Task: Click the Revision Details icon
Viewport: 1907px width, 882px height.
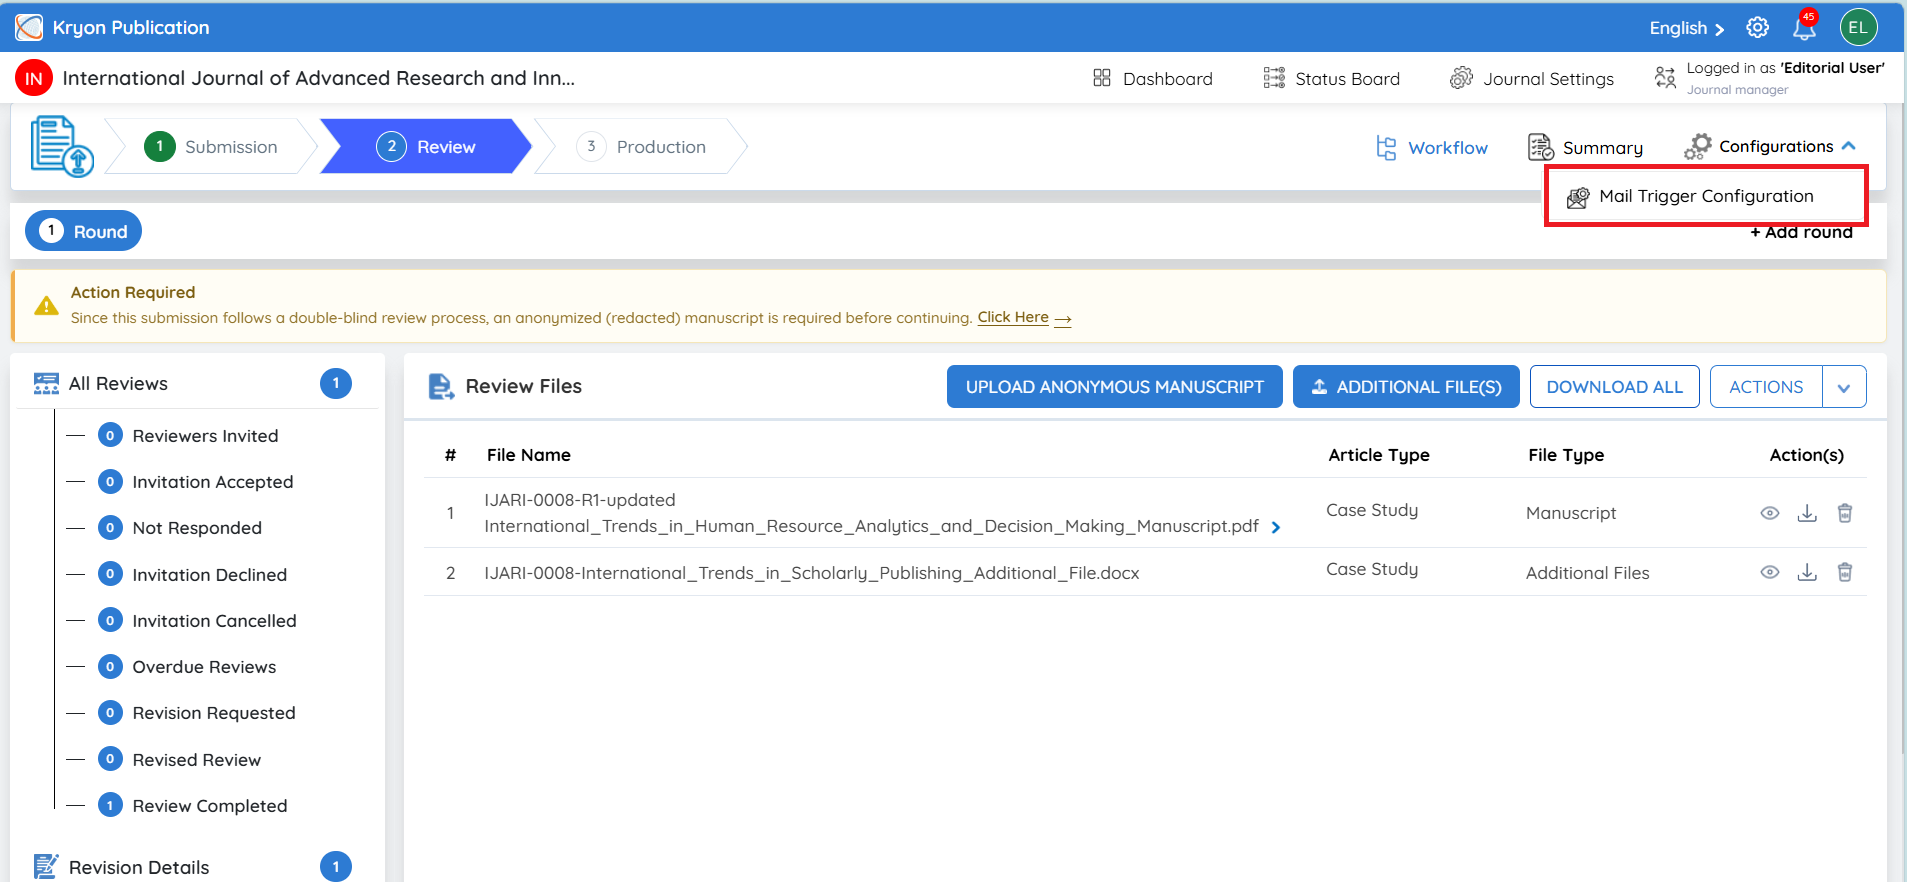Action: [x=46, y=866]
